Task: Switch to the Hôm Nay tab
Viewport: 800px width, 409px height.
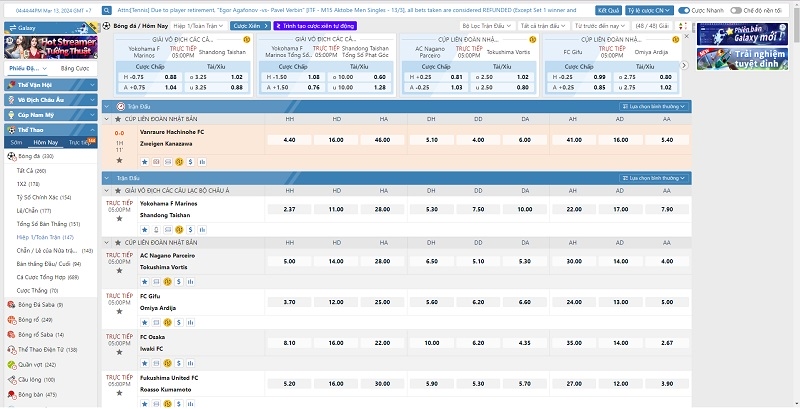Action: 47,143
